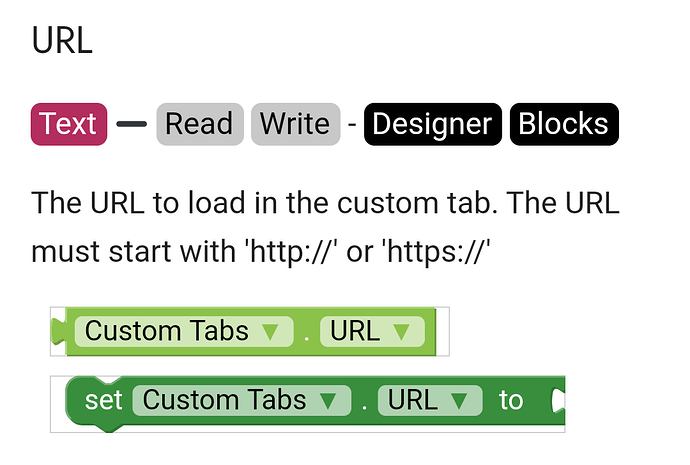Open URL property dropdown in getter block
The height and width of the screenshot is (465, 690).
(372, 331)
